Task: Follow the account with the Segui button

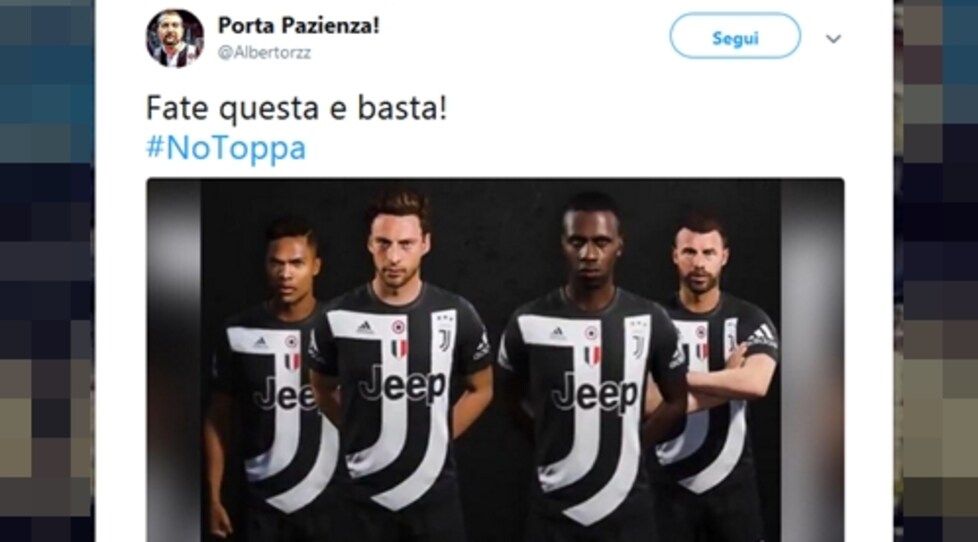Action: point(735,37)
